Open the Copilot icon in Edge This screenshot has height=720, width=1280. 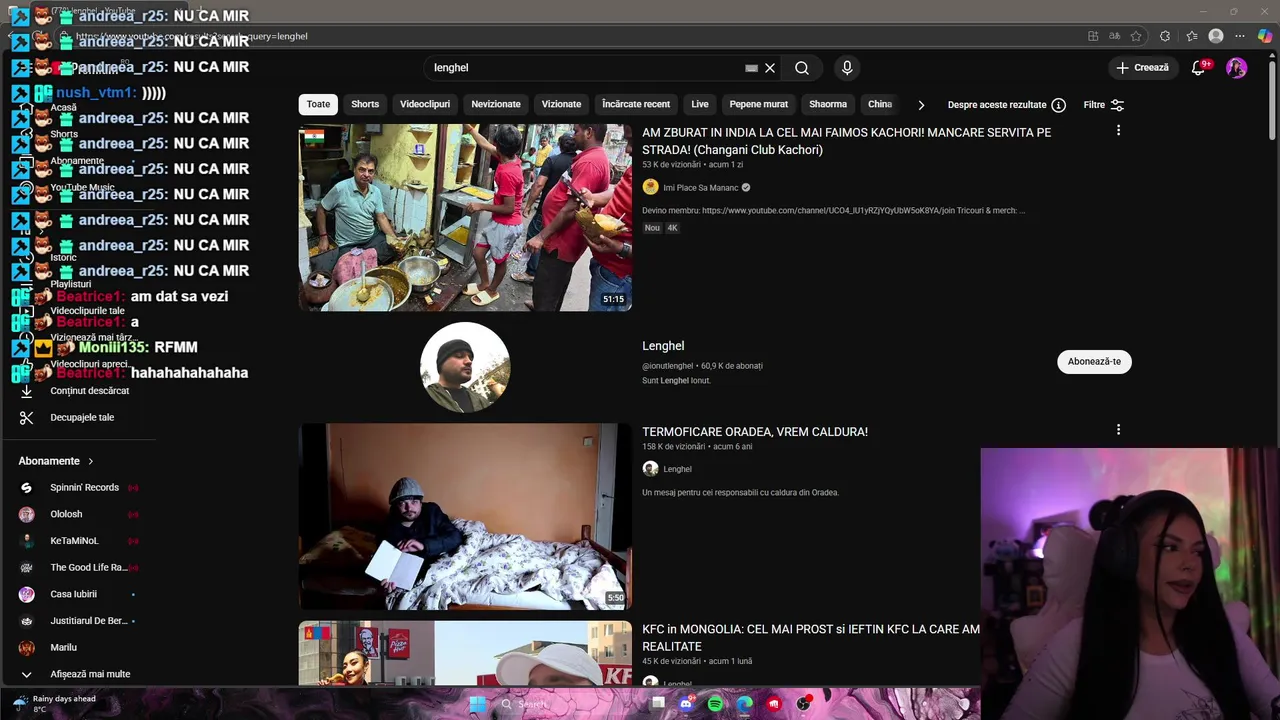point(1265,36)
